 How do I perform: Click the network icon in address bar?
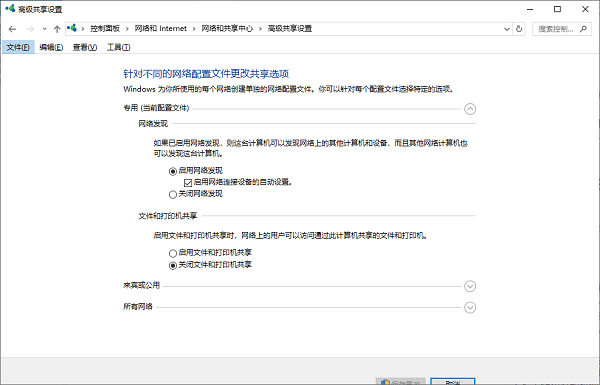(72, 28)
